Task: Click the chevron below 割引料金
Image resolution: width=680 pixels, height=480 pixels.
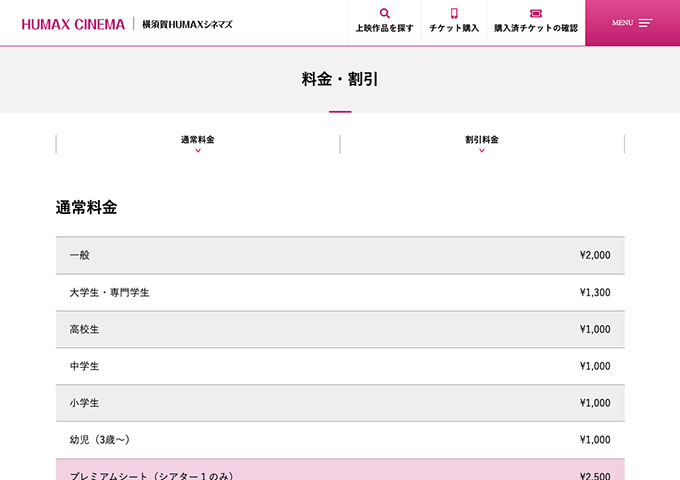Action: click(x=482, y=151)
